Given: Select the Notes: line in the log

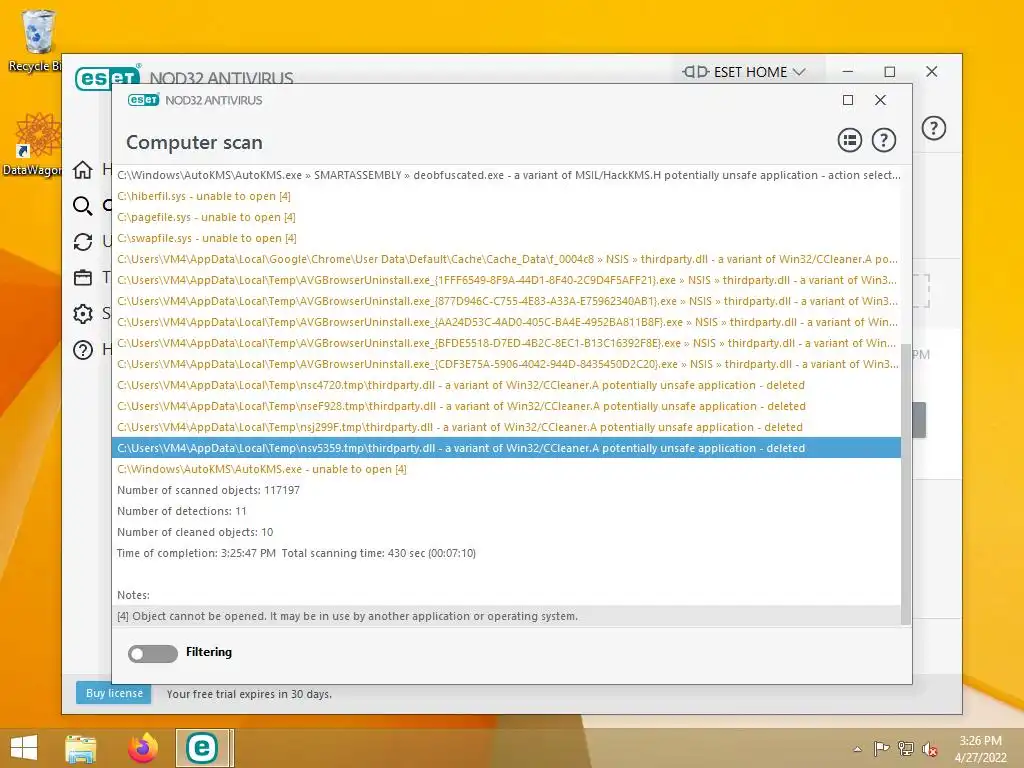Looking at the screenshot, I should tap(506, 595).
